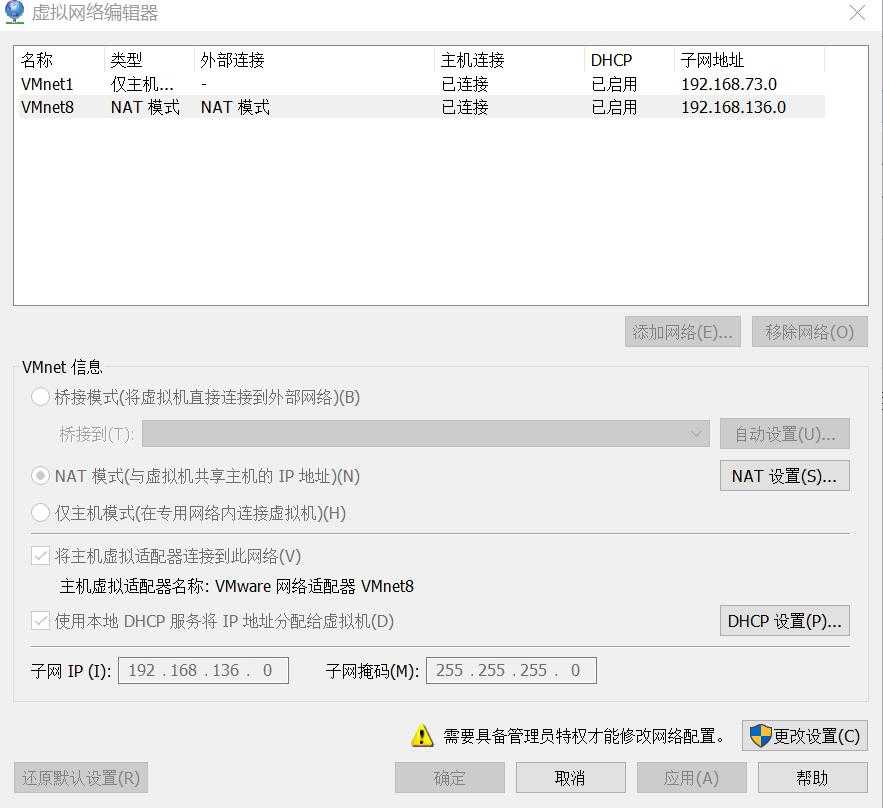Open NAT 设置(S) dialog
The height and width of the screenshot is (808, 883).
(x=784, y=476)
